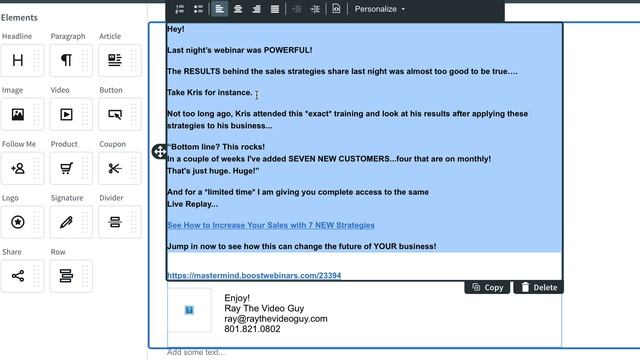Click the 'That's just huge. Huge!' line

pyautogui.click(x=213, y=171)
